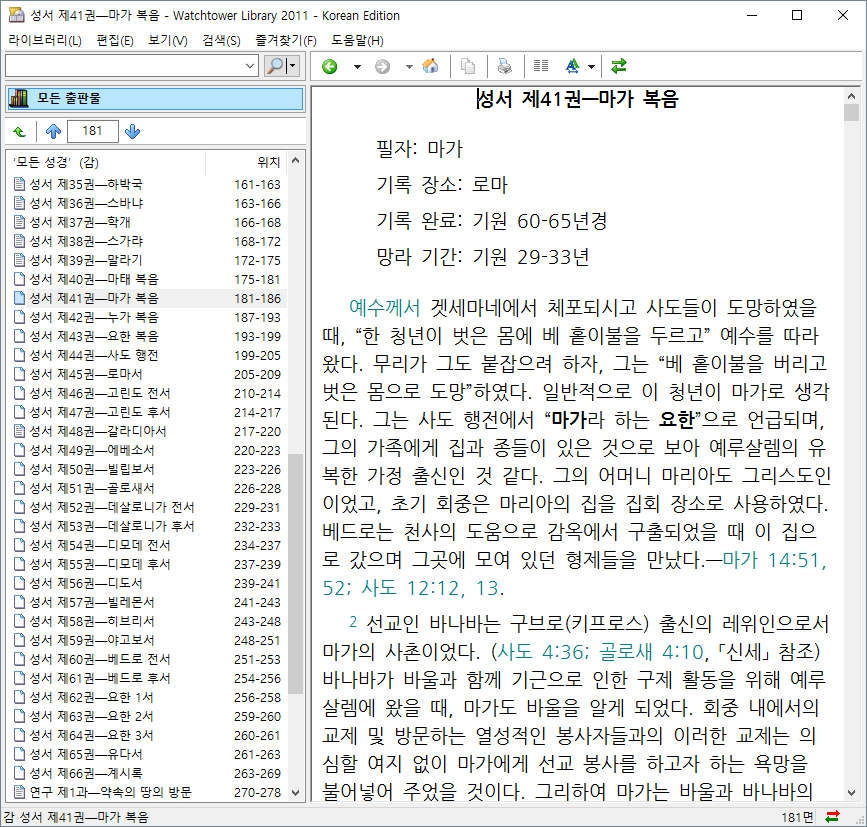Click the font size 'A' icon
867x827 pixels.
[x=572, y=66]
